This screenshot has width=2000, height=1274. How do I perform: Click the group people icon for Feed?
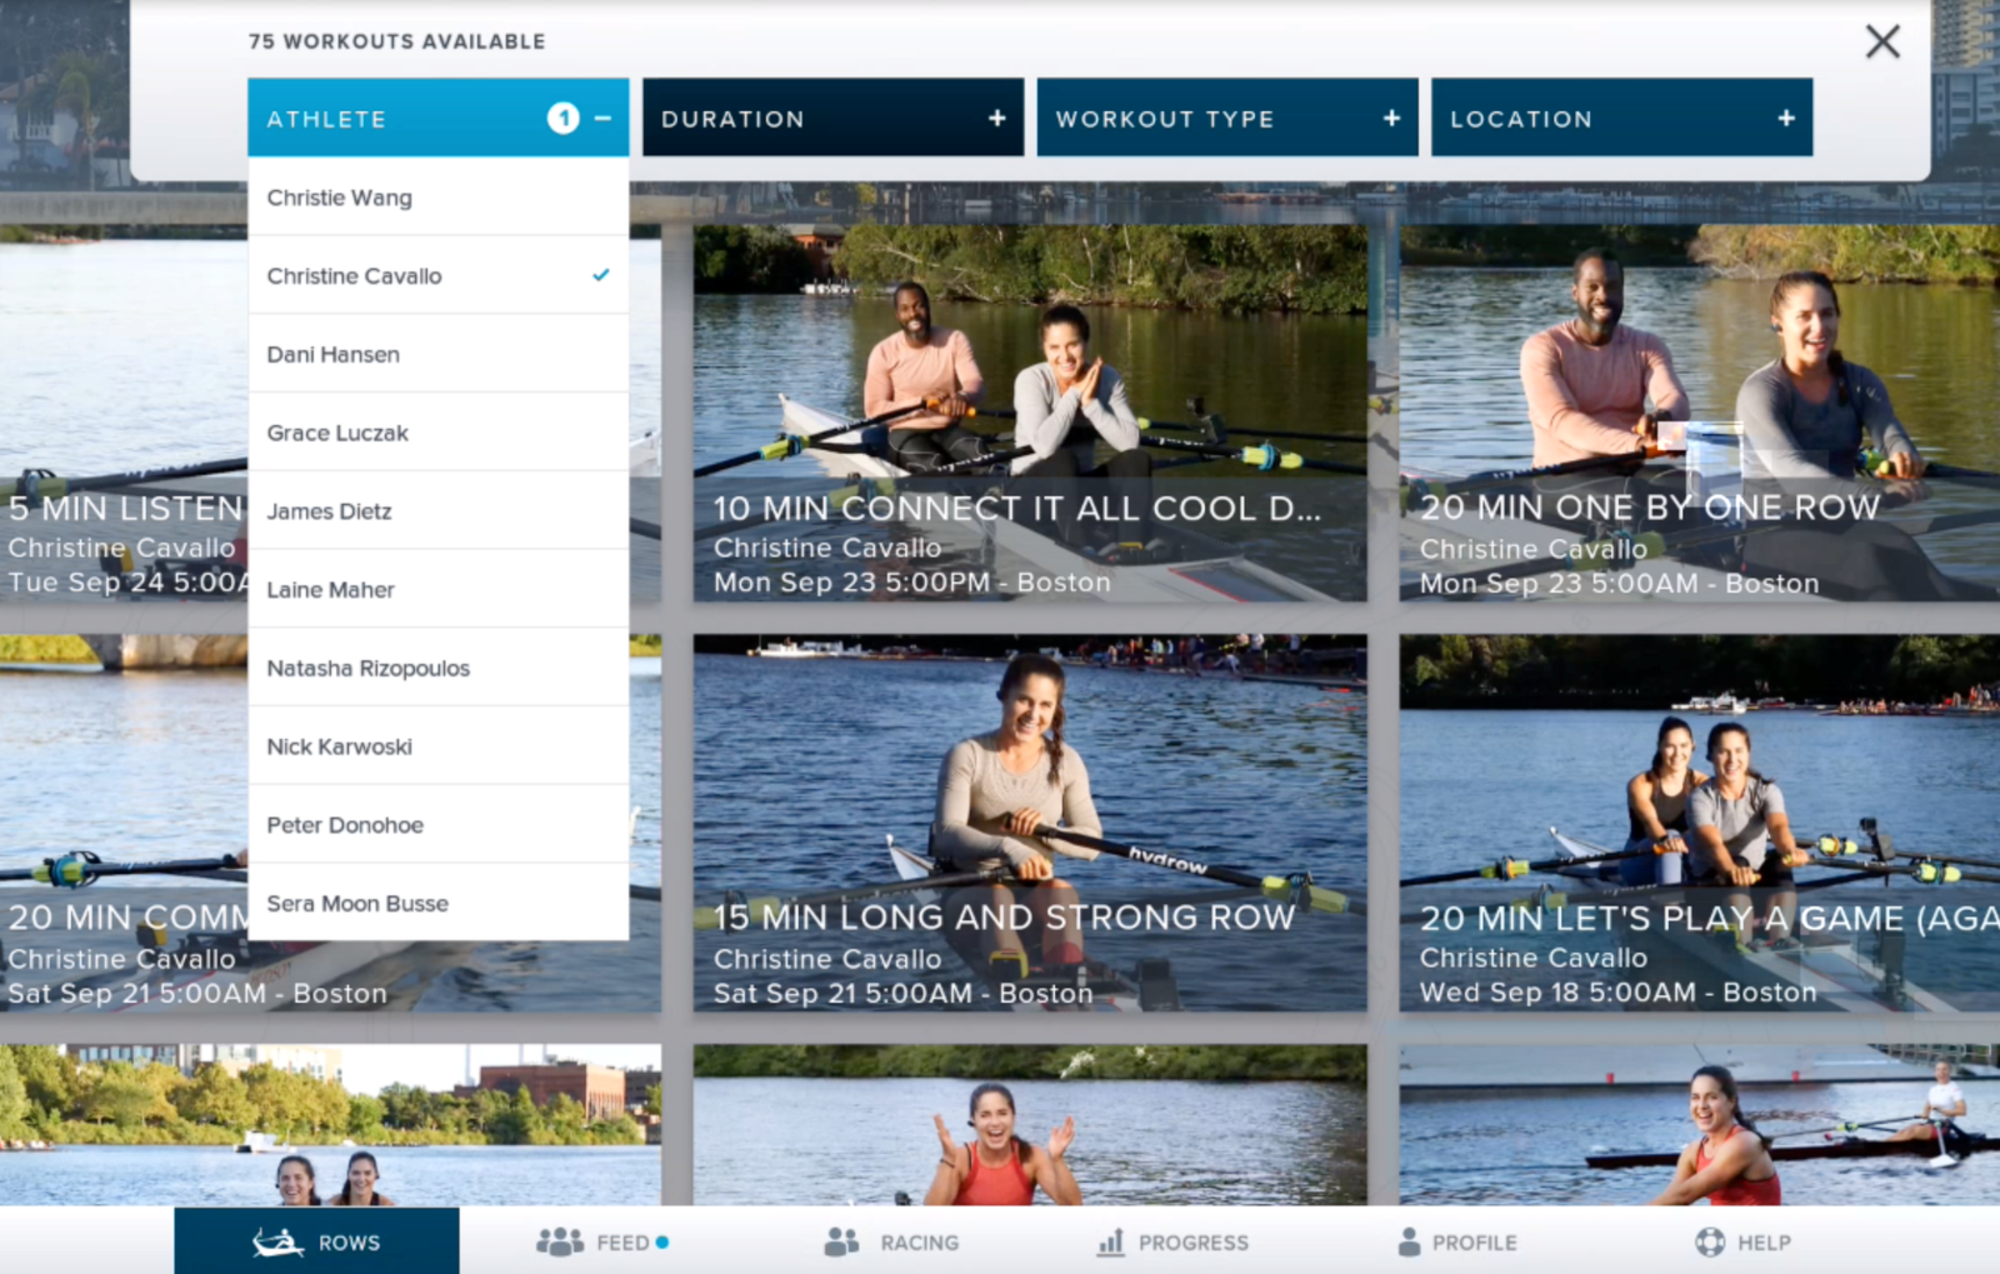click(x=560, y=1242)
